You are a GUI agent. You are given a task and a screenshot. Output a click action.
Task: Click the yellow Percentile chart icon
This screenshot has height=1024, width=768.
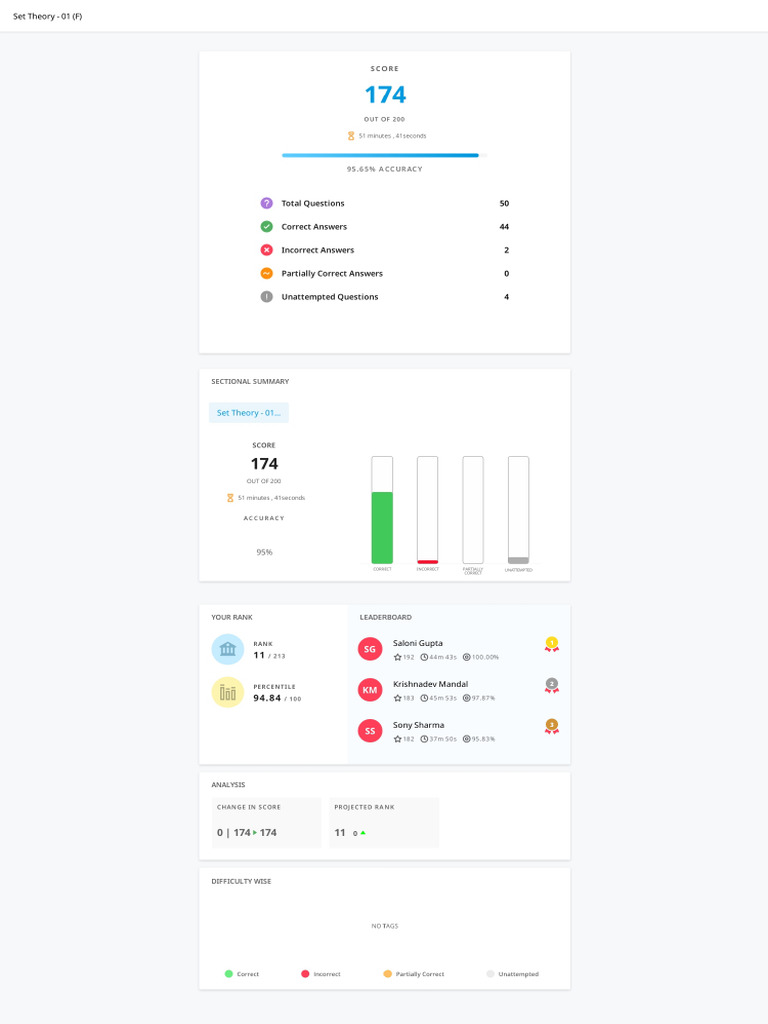[227, 692]
